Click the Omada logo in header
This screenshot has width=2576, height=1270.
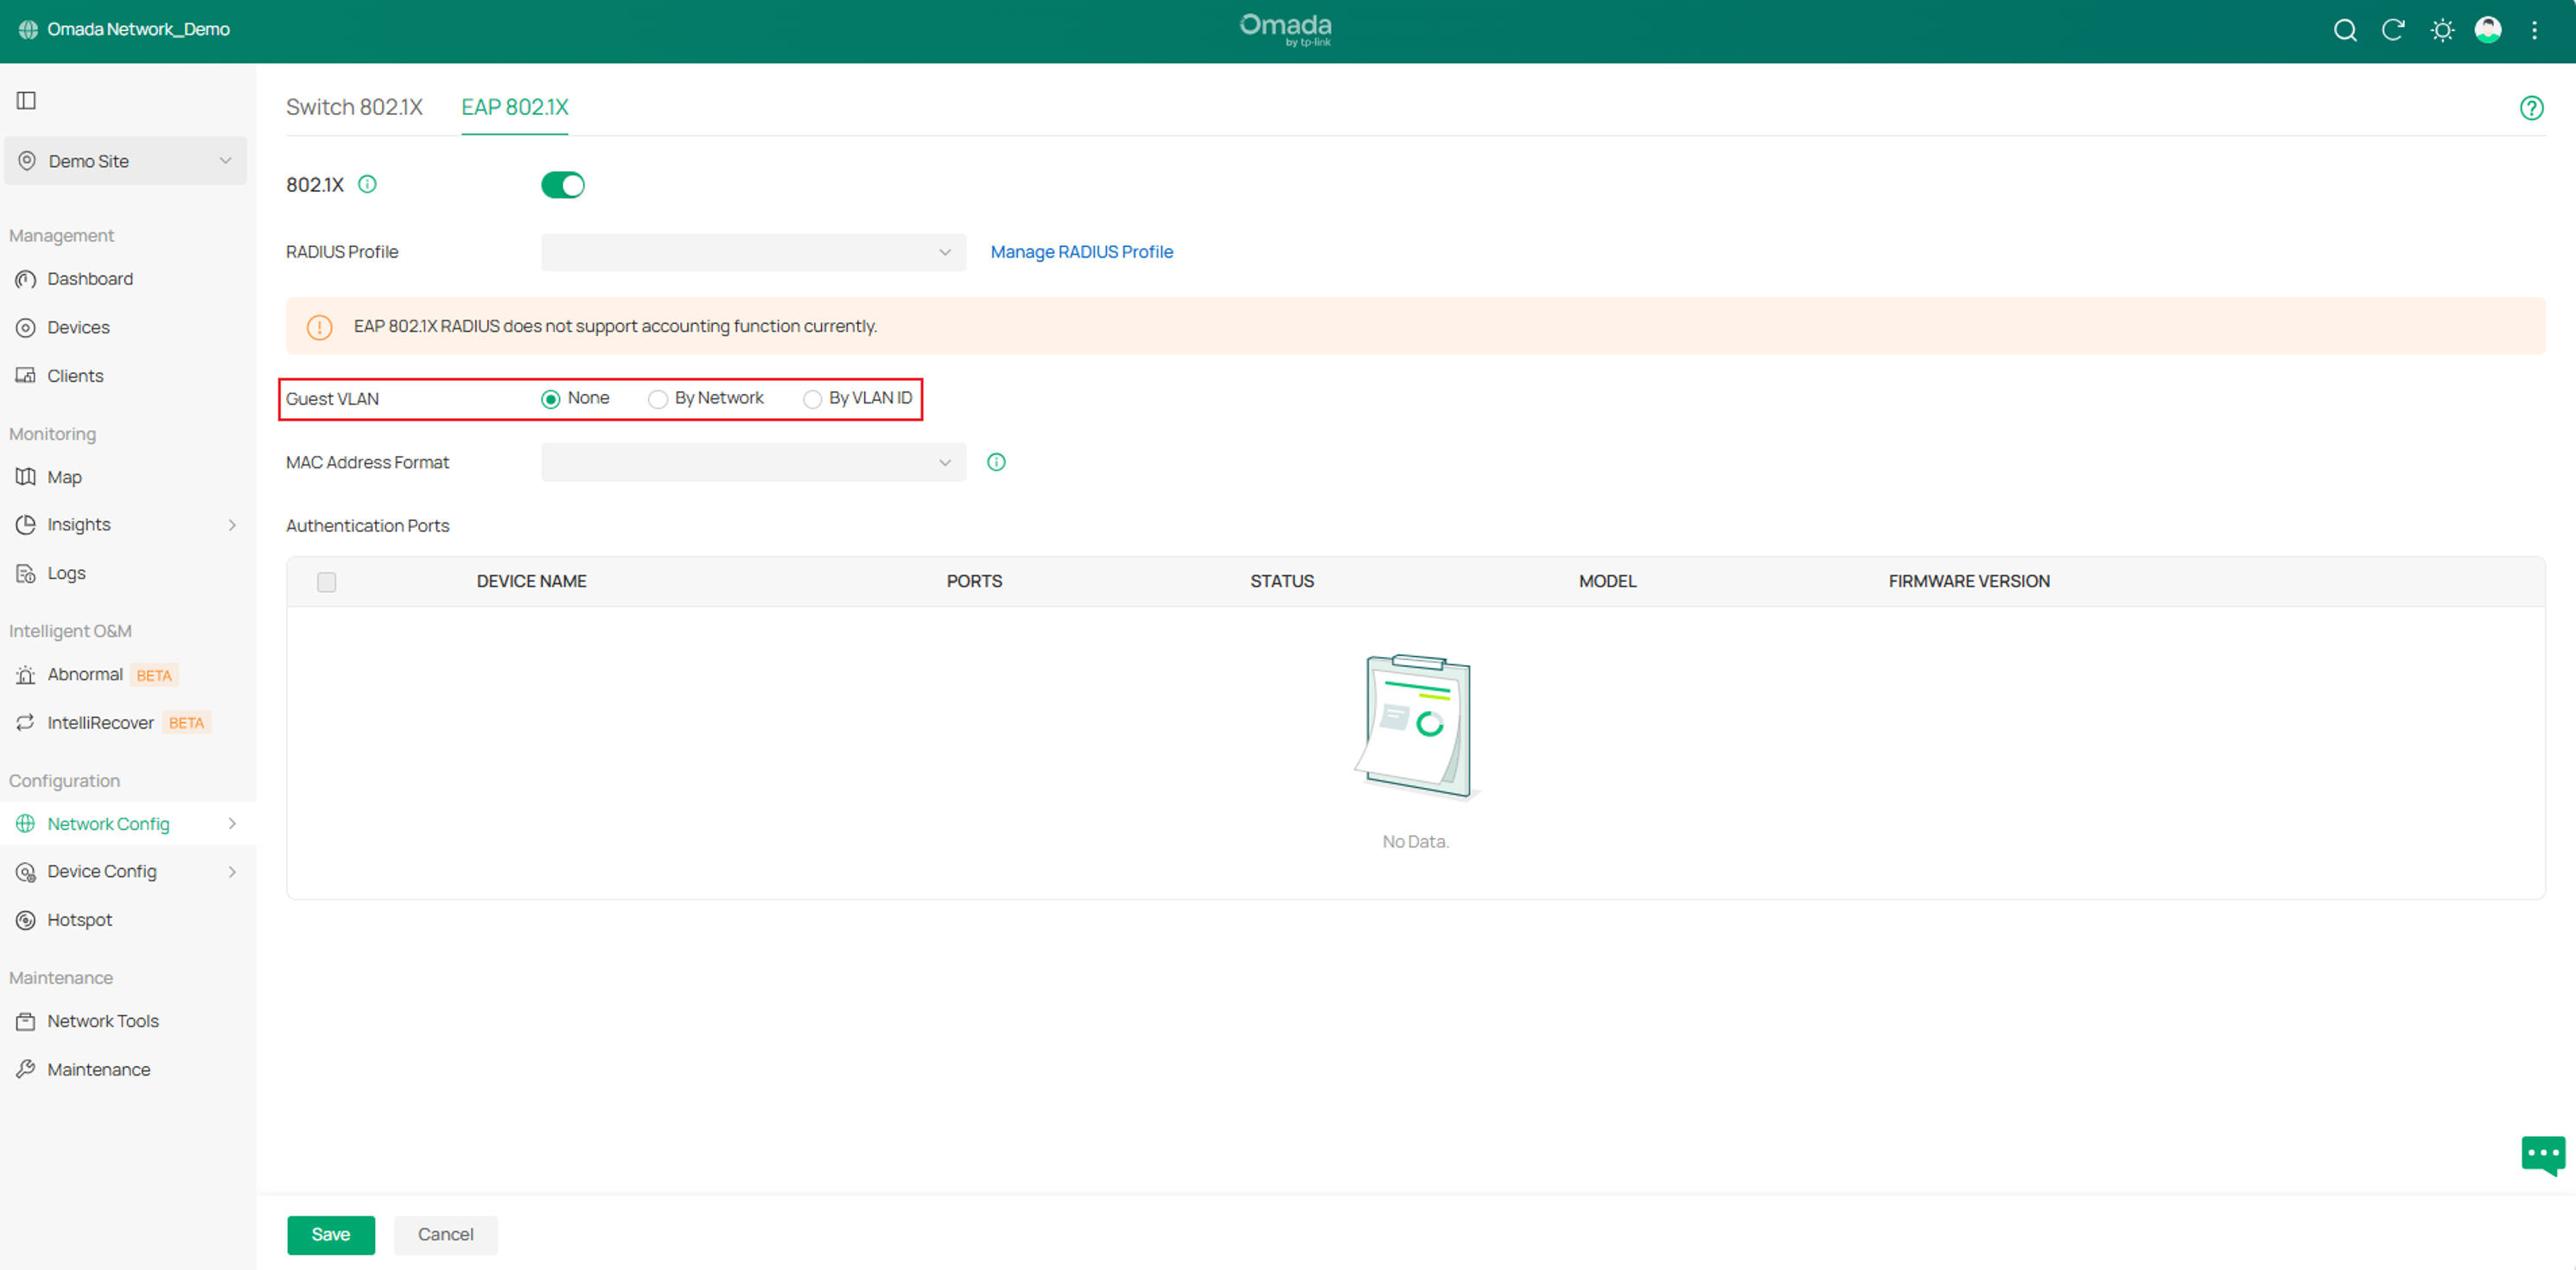tap(1286, 30)
